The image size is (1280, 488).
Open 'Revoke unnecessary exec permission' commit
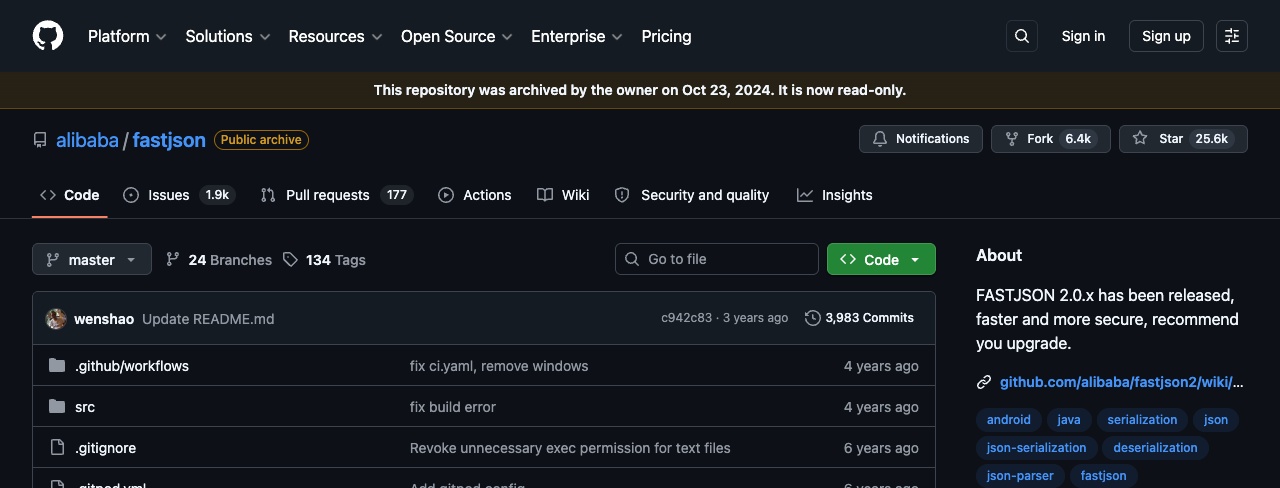[x=570, y=448]
